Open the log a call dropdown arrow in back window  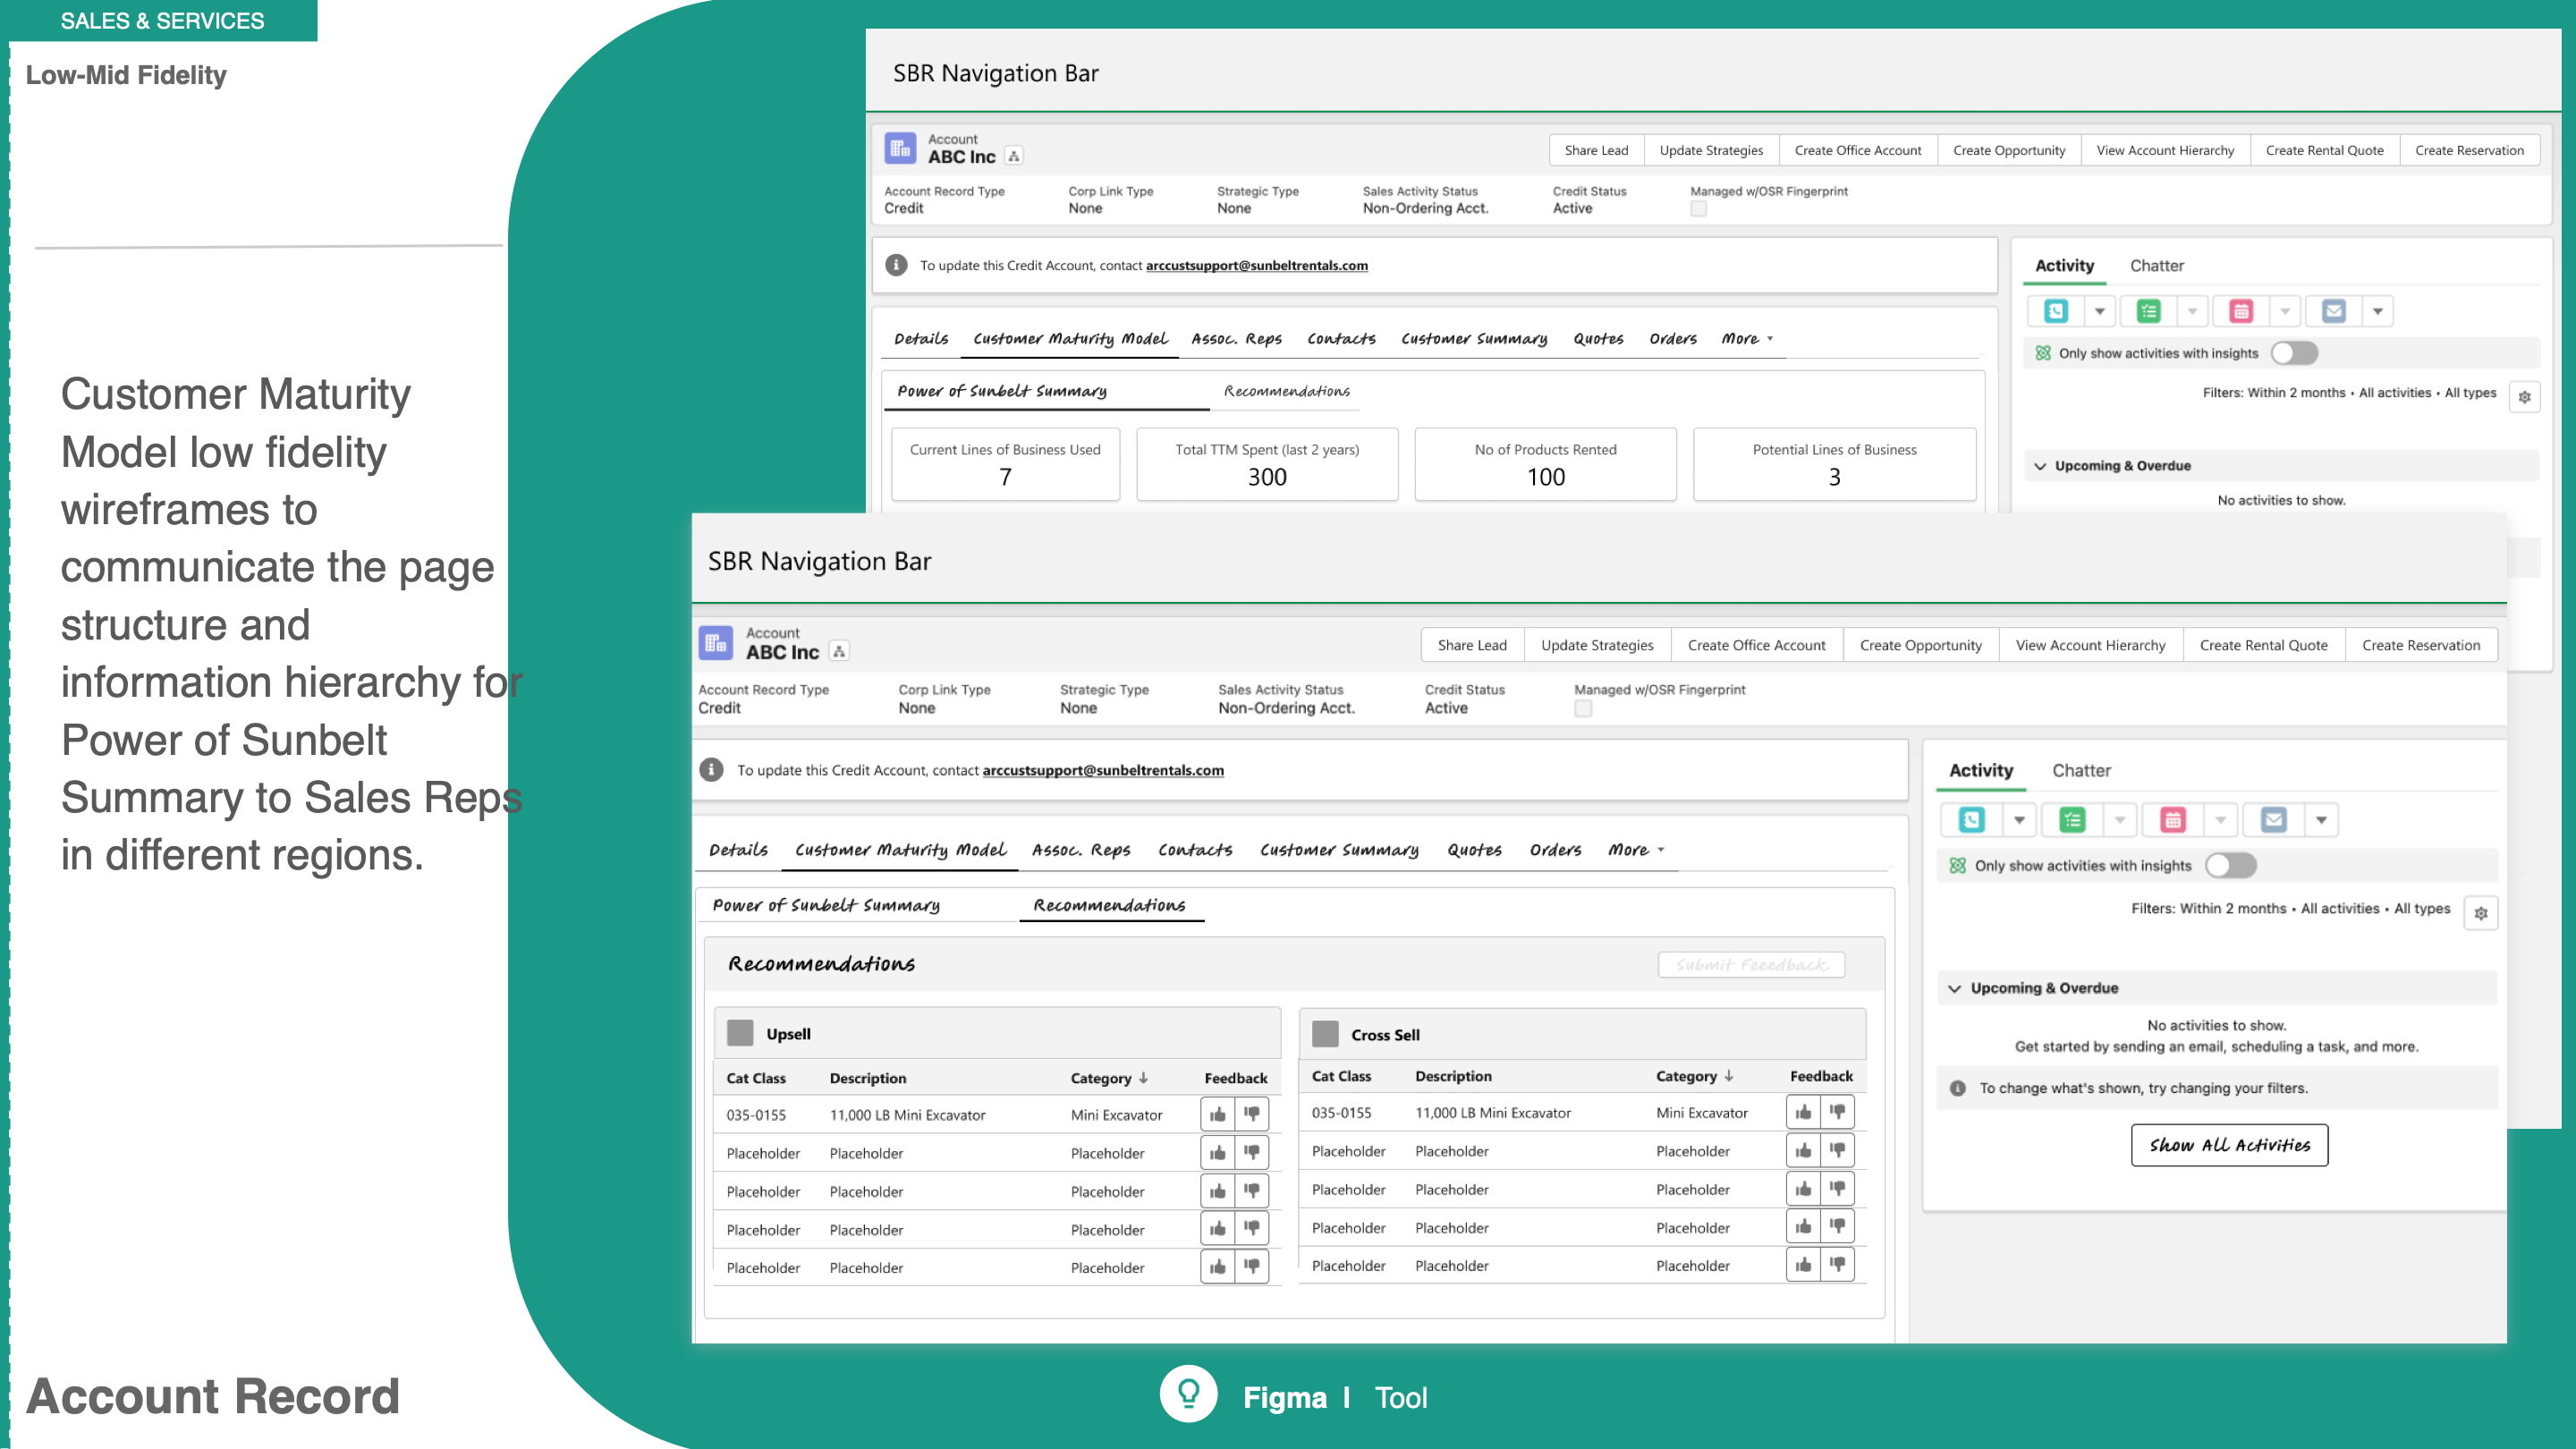(x=2100, y=311)
